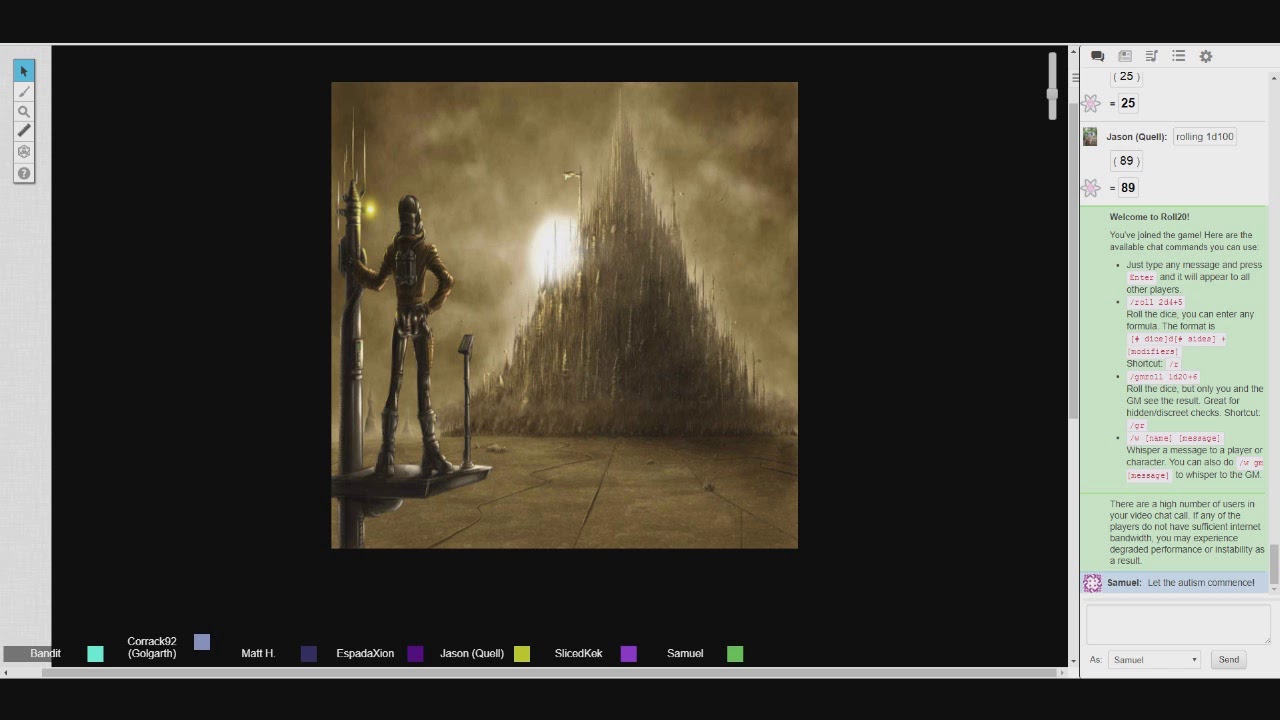The height and width of the screenshot is (720, 1280).
Task: Click Bandit's cyan color swatch
Action: pyautogui.click(x=95, y=654)
